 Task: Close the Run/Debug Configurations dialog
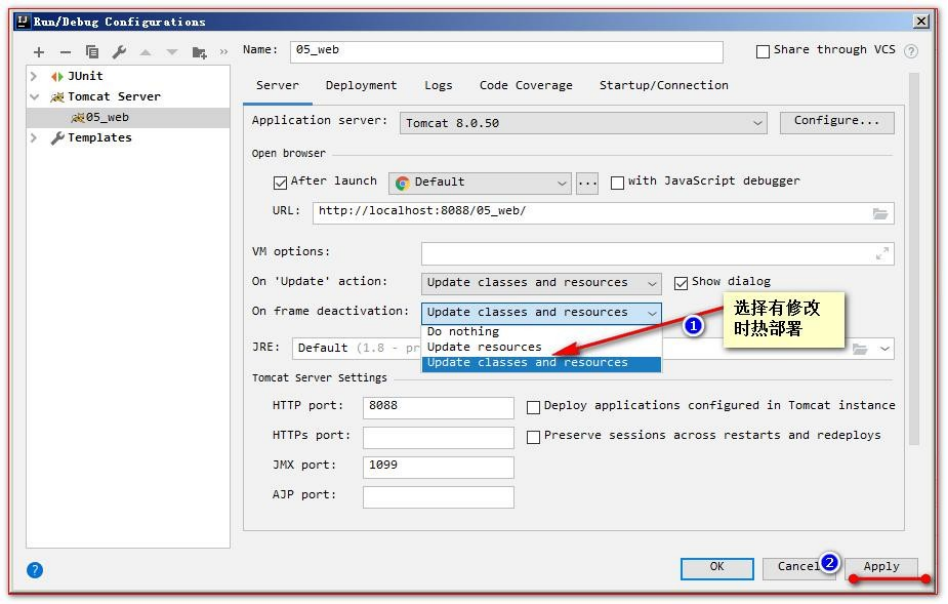921,21
